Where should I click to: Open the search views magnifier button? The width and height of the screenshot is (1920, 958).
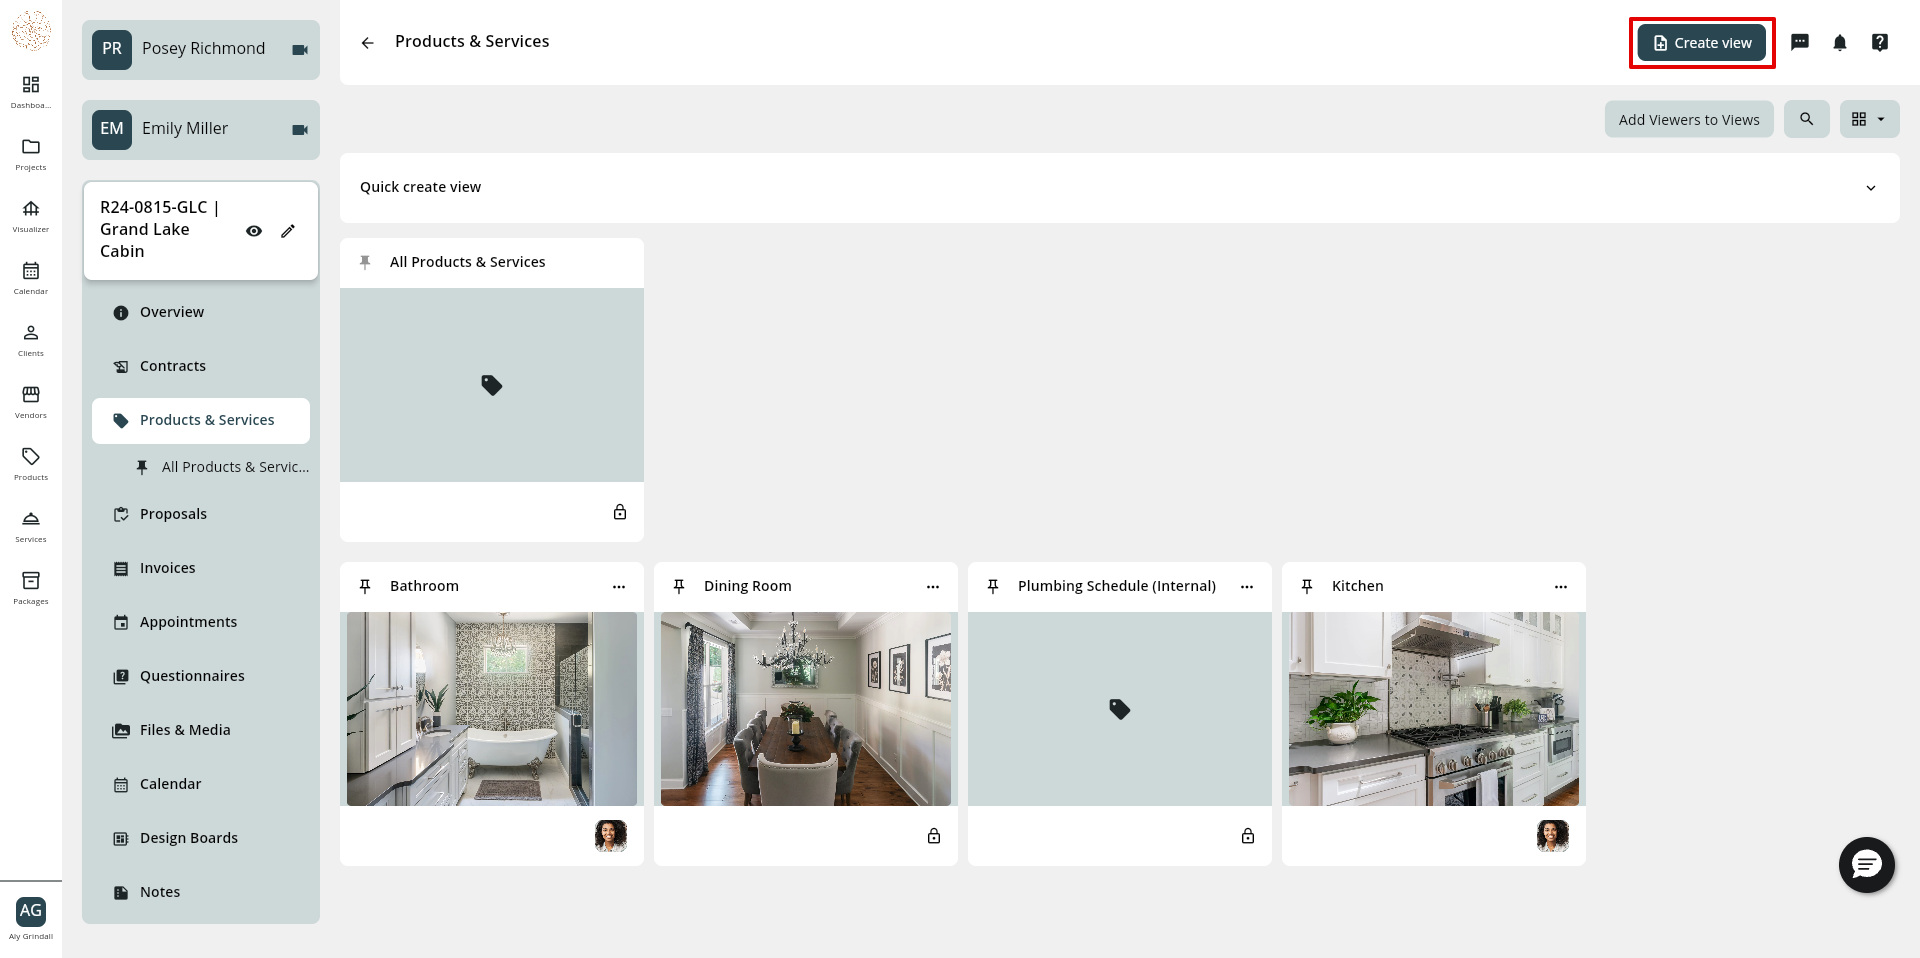point(1807,119)
